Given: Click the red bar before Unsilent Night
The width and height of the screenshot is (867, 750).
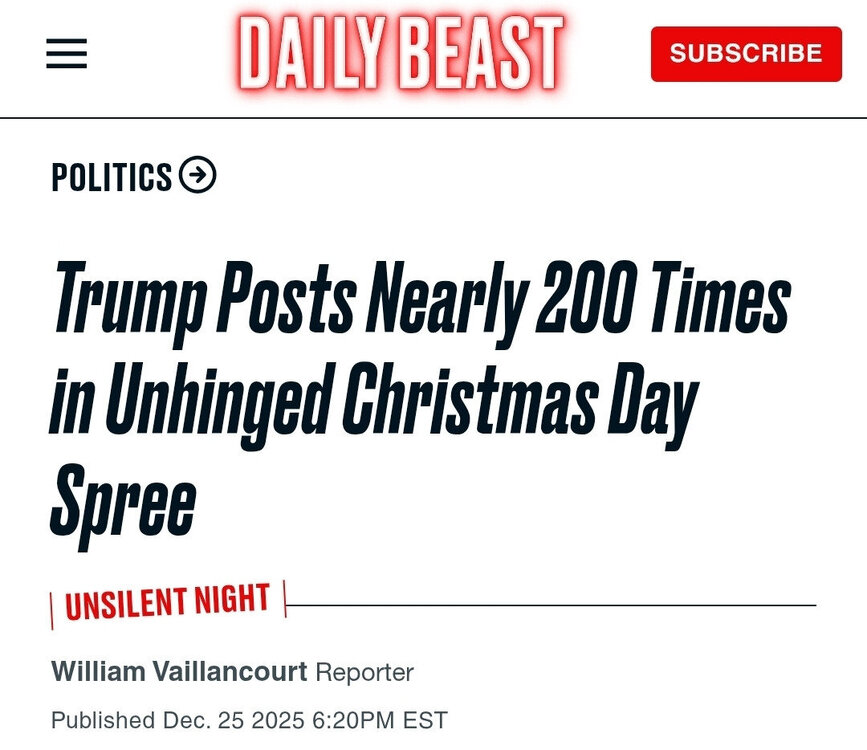Looking at the screenshot, I should tap(52, 611).
